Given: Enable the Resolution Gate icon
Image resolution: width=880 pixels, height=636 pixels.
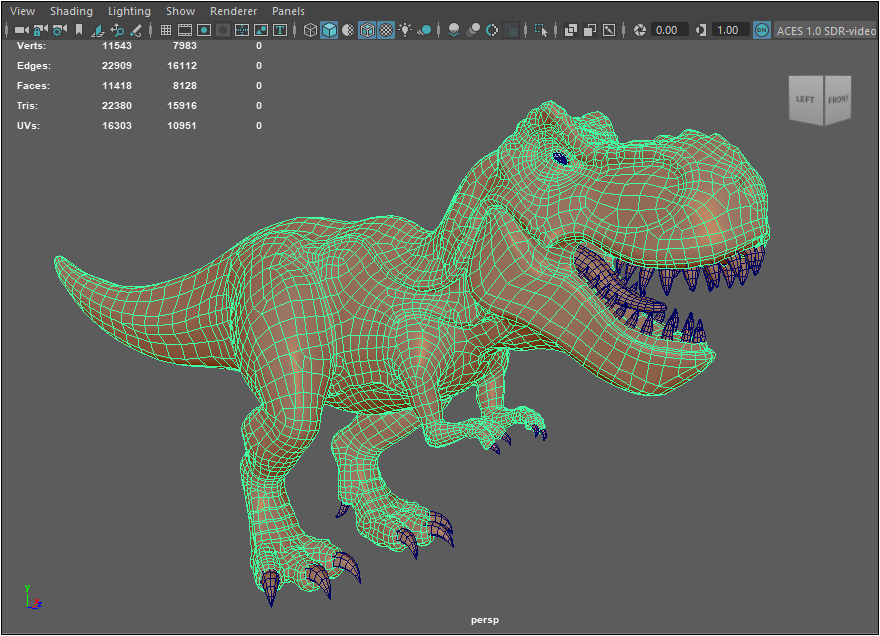Looking at the screenshot, I should (x=204, y=30).
